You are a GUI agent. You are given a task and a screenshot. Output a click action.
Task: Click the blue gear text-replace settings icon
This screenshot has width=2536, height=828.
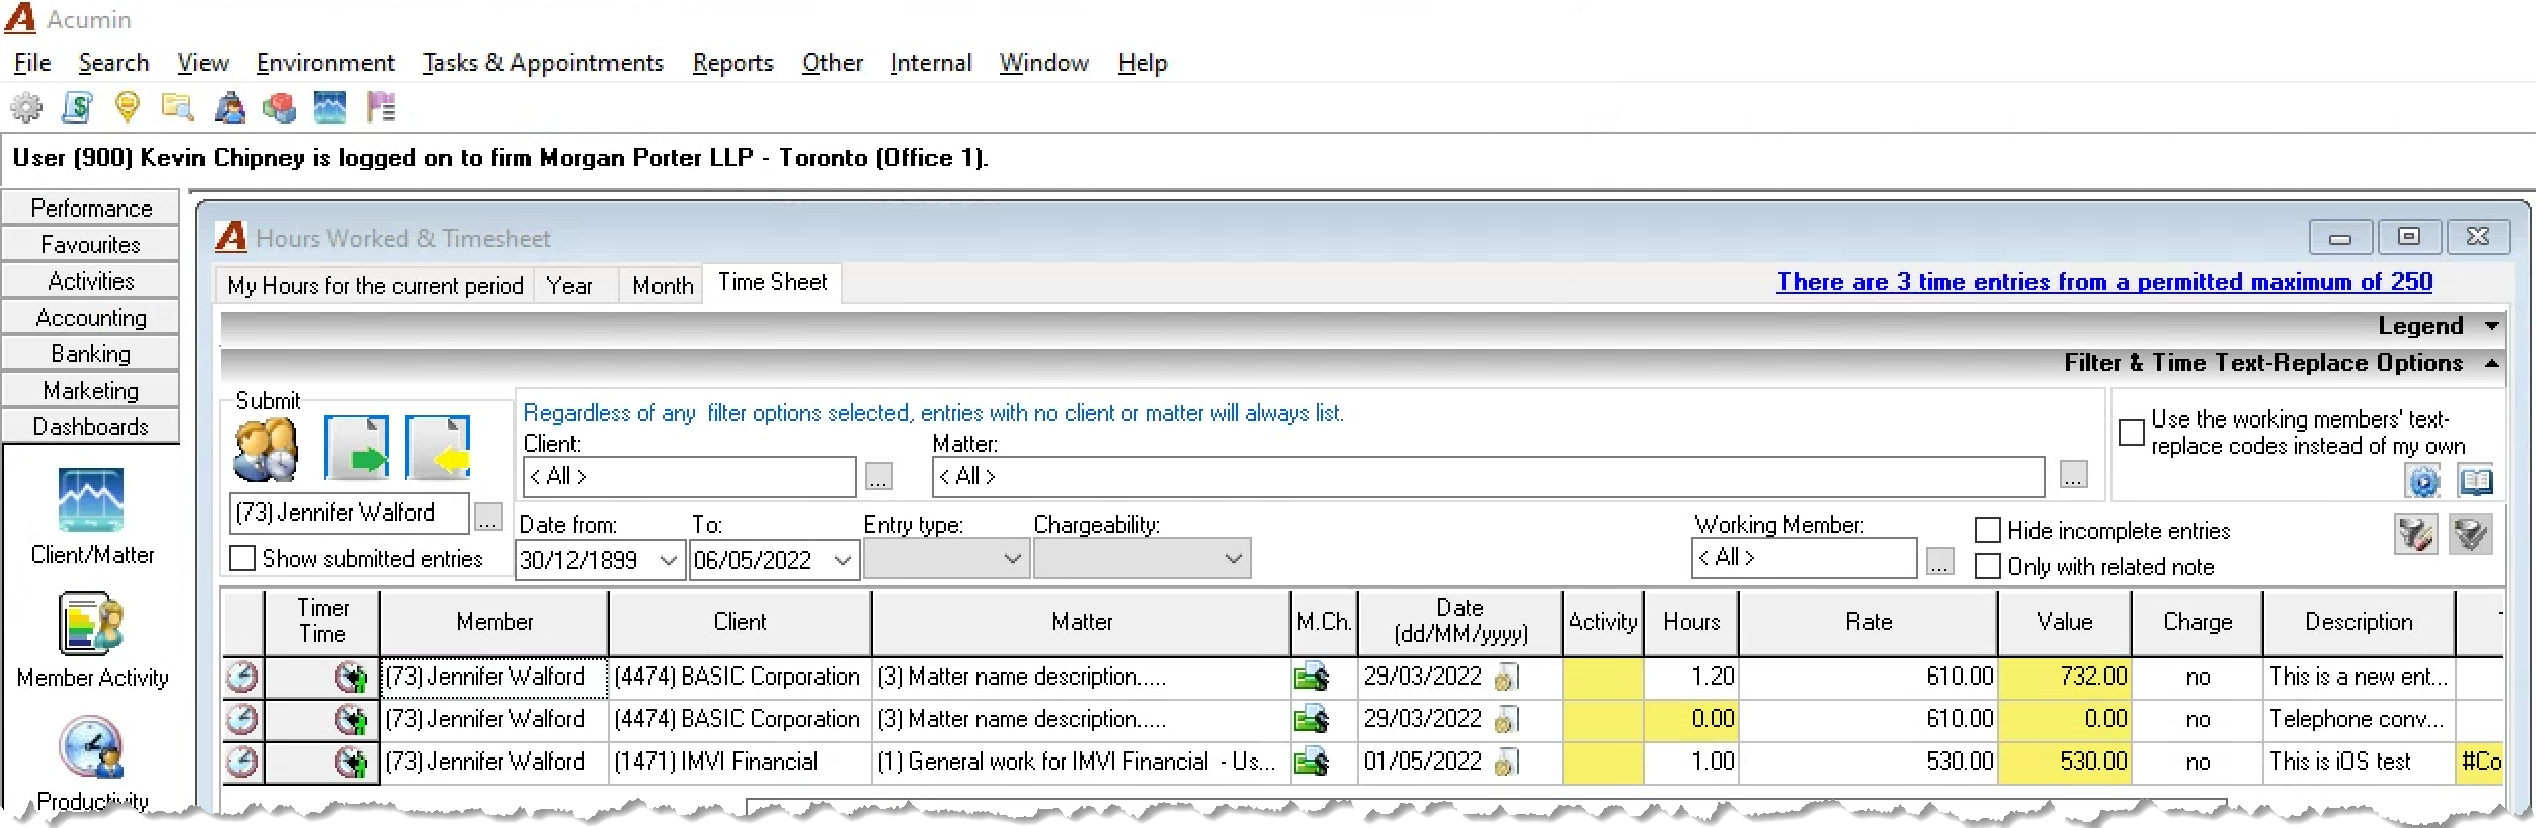click(x=2423, y=481)
